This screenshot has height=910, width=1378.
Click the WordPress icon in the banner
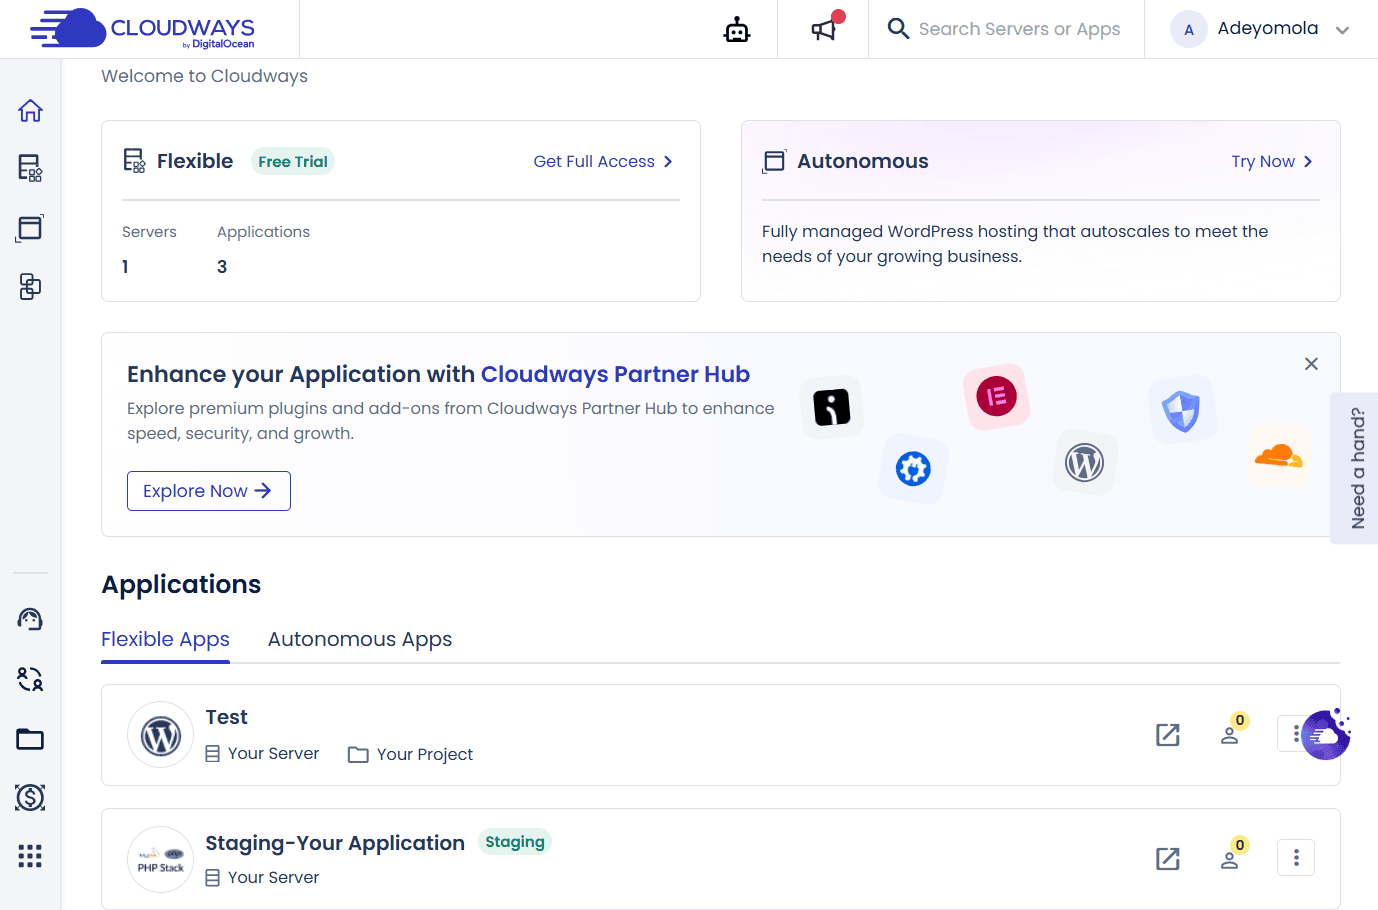(1085, 463)
